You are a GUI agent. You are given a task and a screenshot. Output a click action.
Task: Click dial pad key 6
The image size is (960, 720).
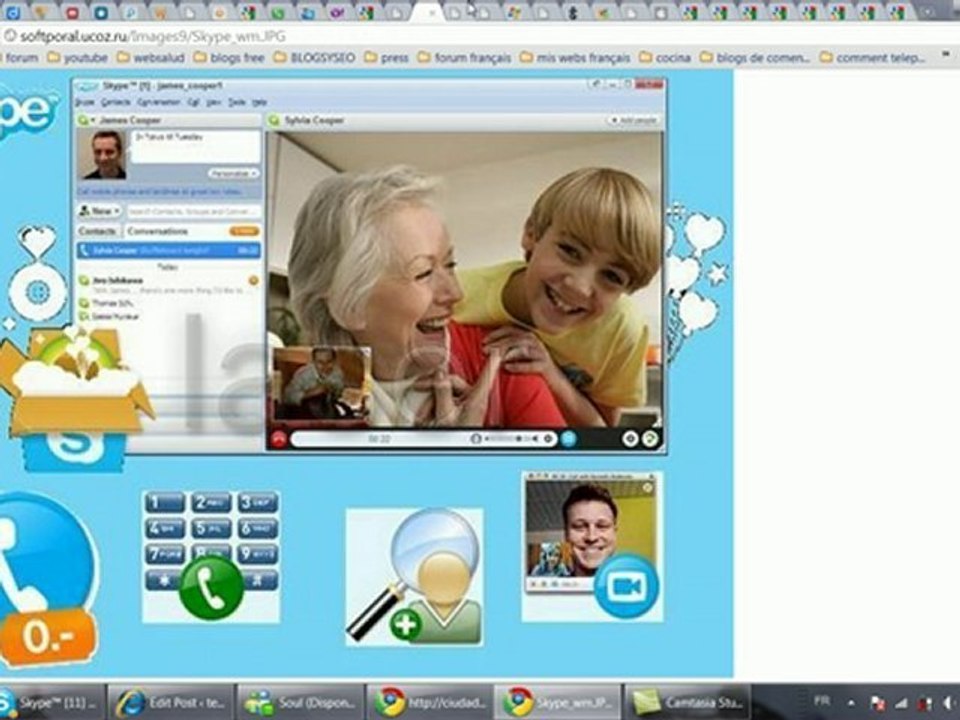[258, 528]
